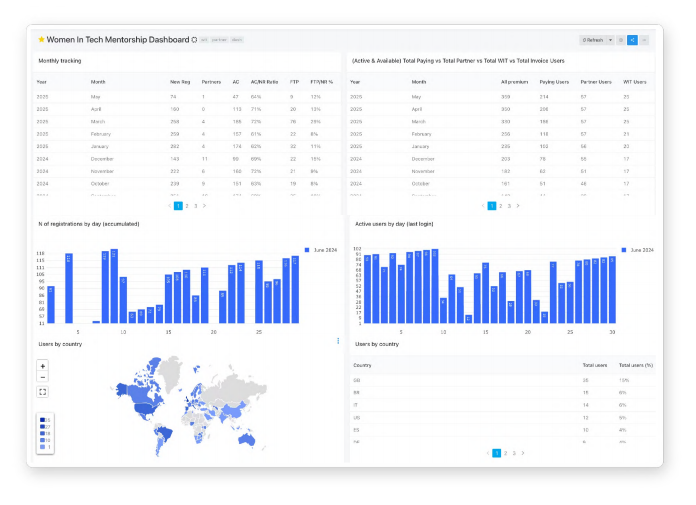Click the darkest swatch in map legend
This screenshot has width=696, height=505.
click(x=41, y=419)
